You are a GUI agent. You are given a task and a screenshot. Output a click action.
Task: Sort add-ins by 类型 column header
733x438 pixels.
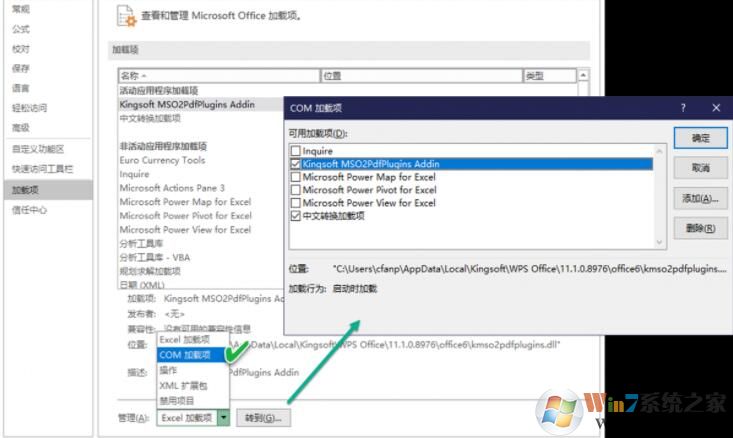(549, 76)
